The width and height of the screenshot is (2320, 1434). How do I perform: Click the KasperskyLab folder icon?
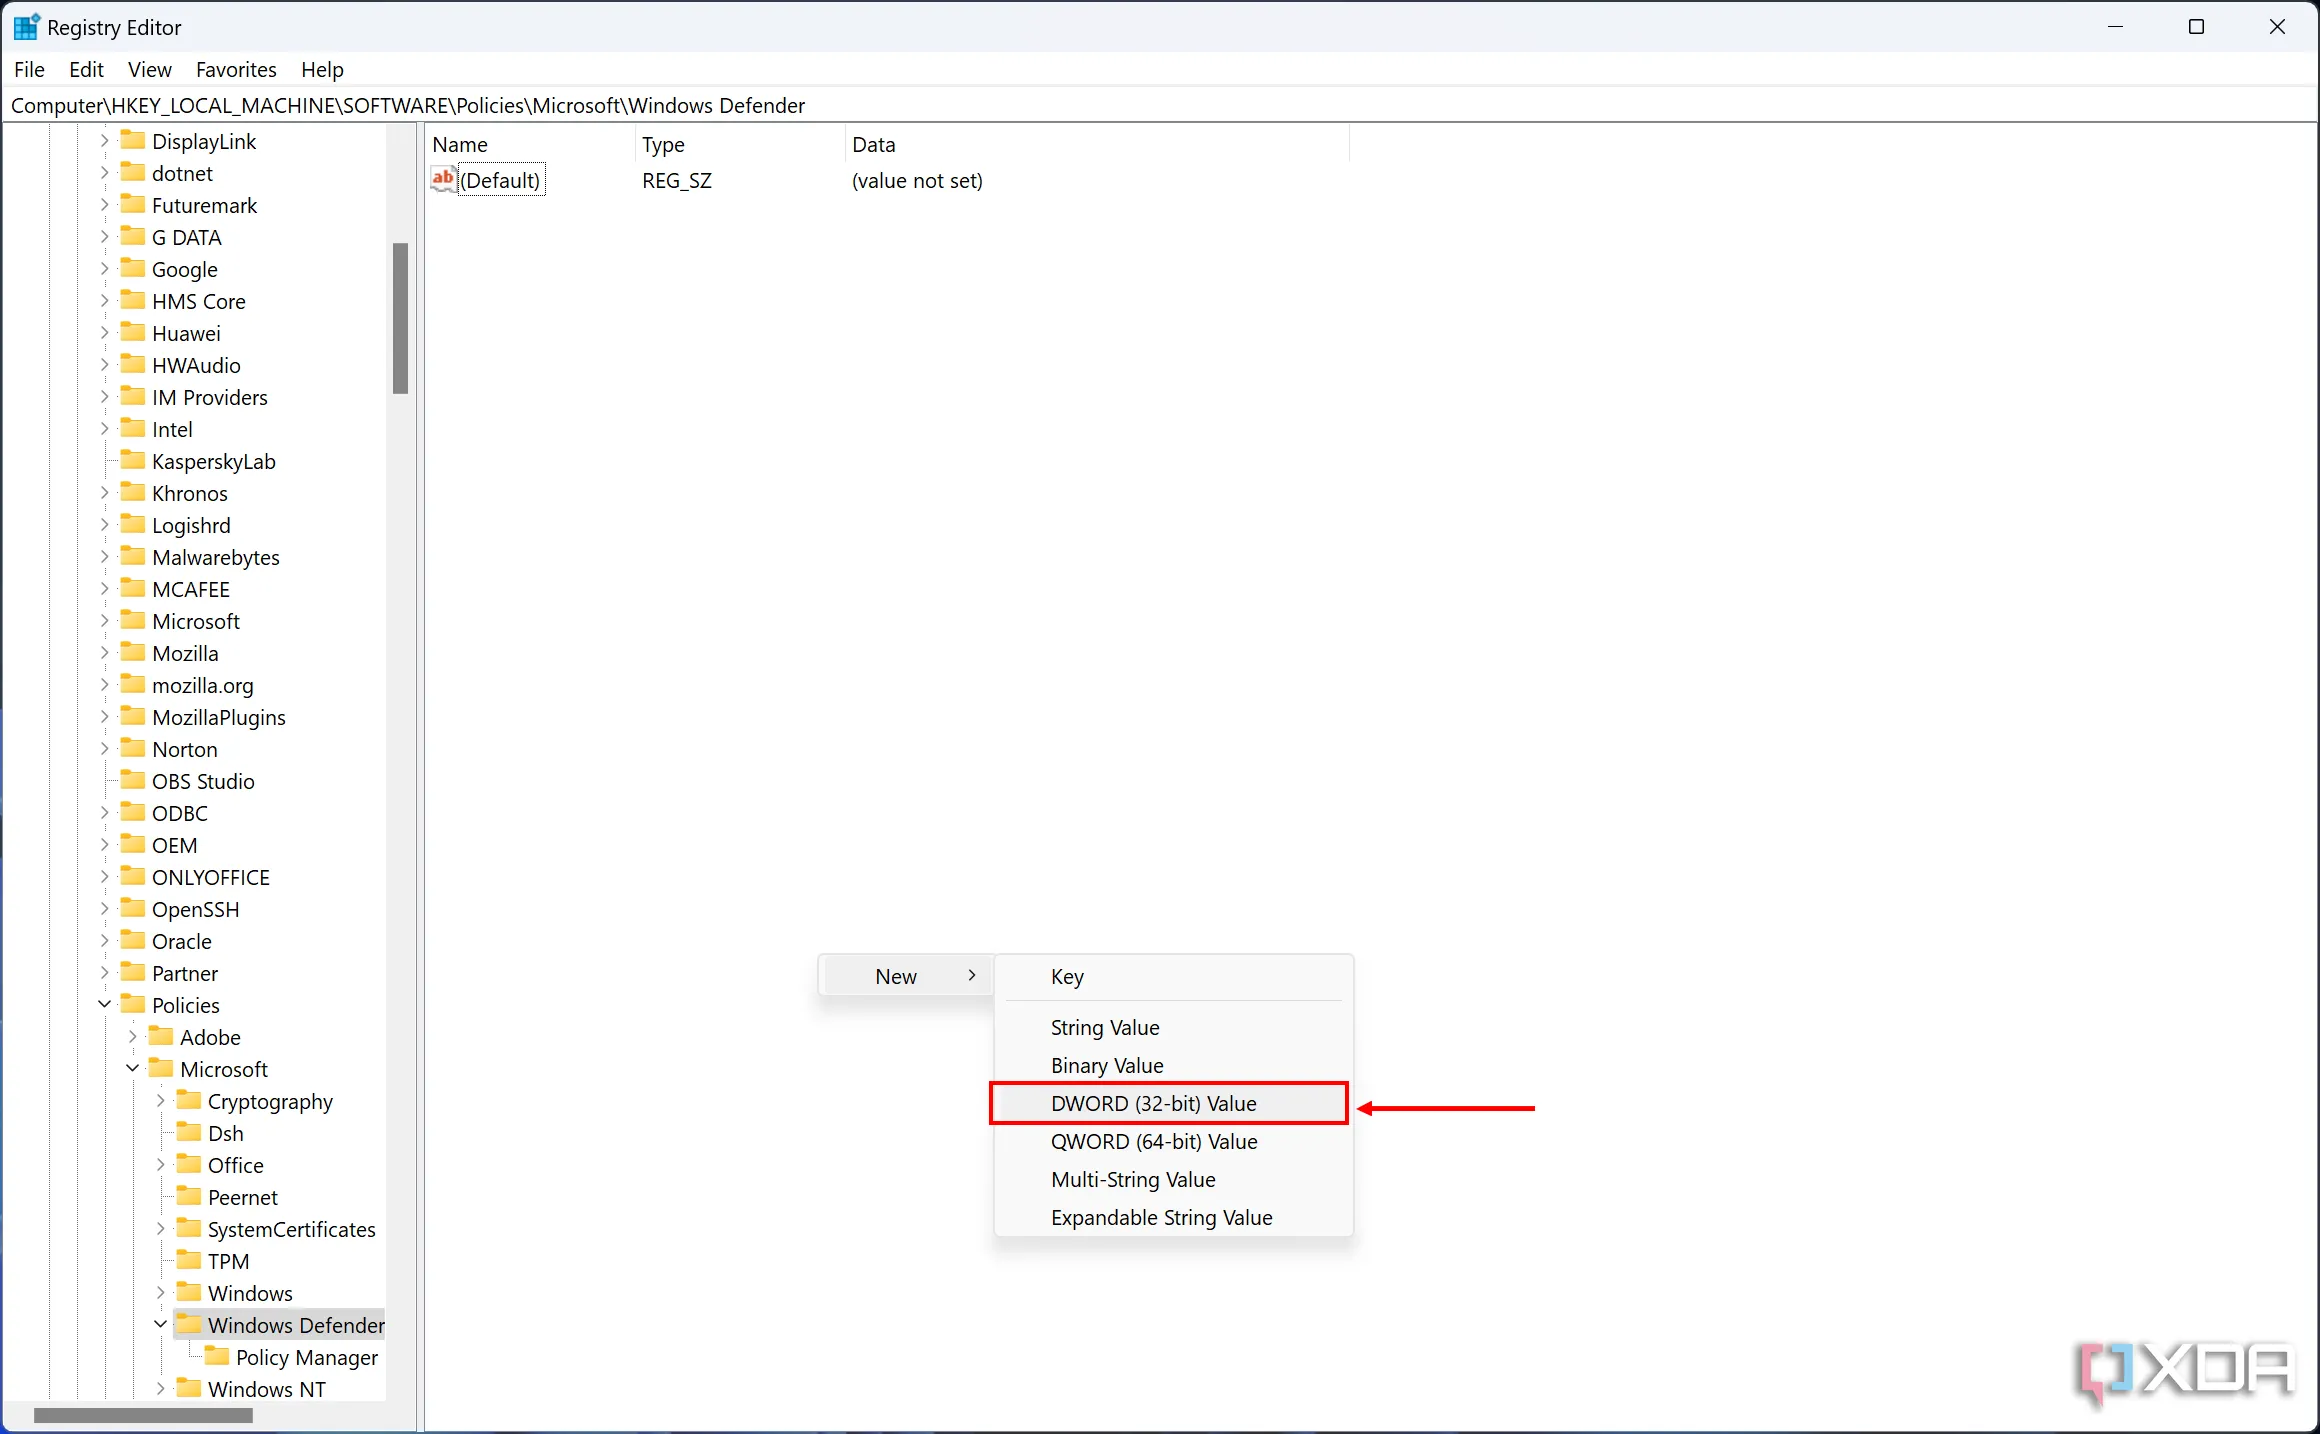pyautogui.click(x=133, y=460)
